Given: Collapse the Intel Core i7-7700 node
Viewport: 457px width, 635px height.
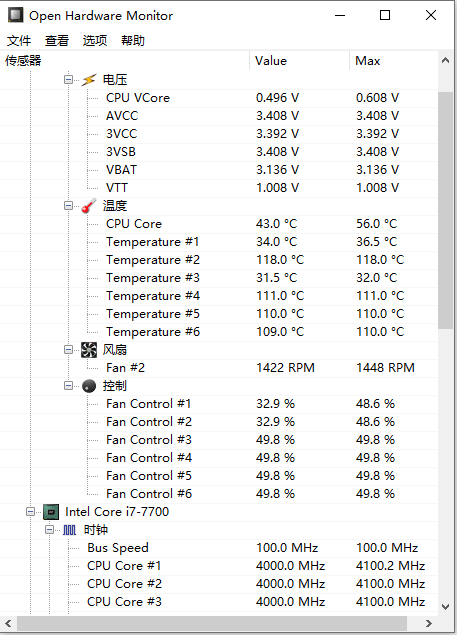Looking at the screenshot, I should pyautogui.click(x=30, y=511).
